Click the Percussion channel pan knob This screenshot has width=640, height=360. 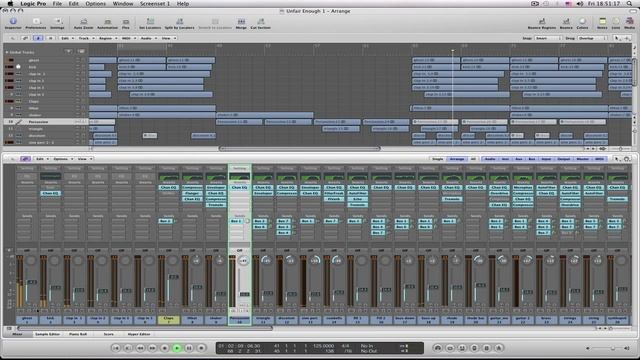[243, 260]
